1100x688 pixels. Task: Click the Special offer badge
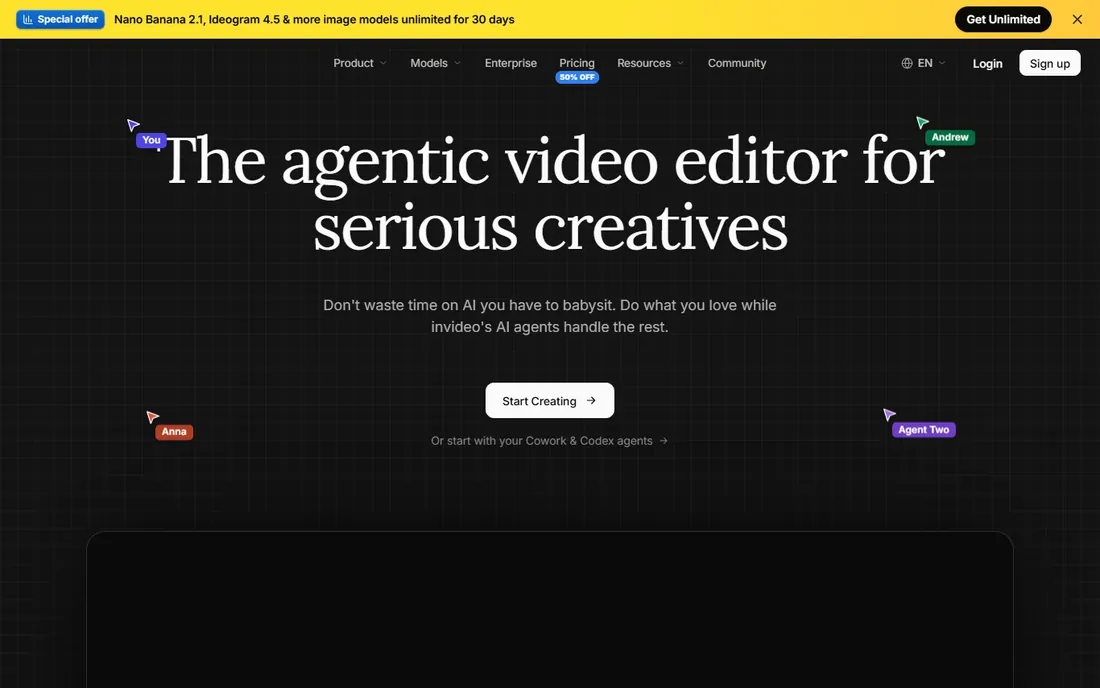coord(60,20)
